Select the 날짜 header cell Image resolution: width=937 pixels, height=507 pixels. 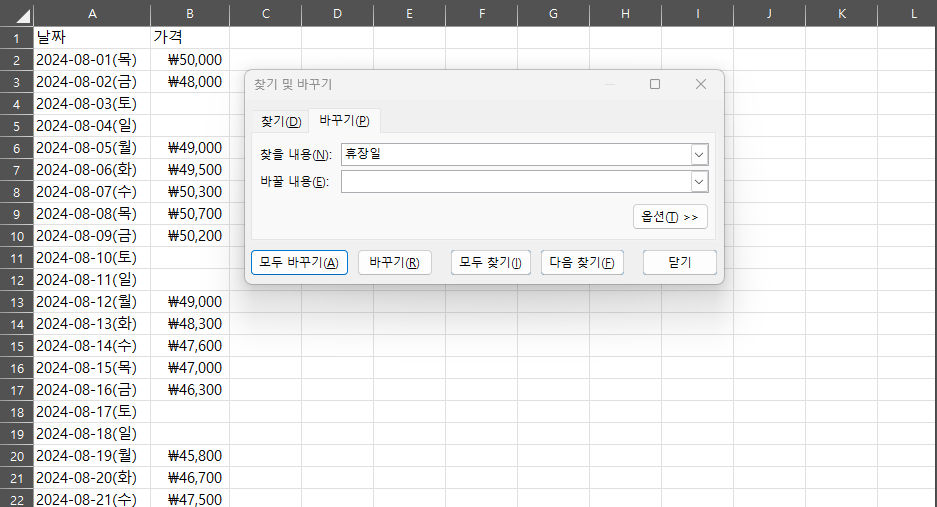tap(92, 38)
